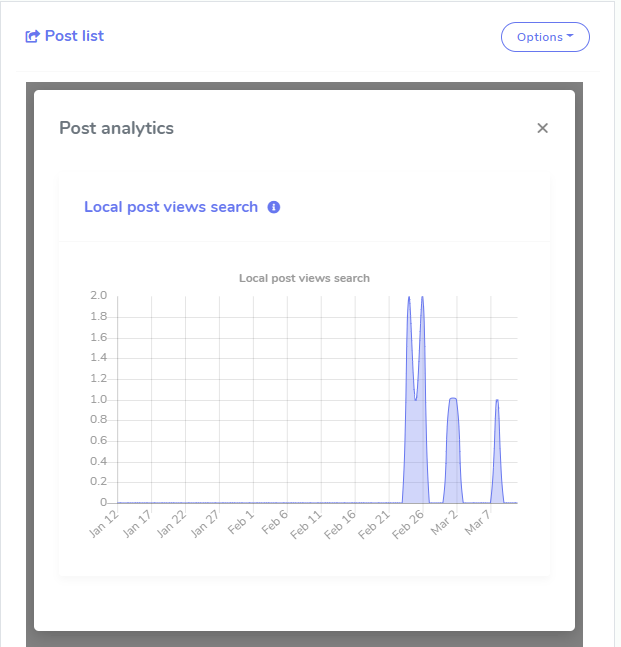Click the Feb 26 x-axis label

408,524
